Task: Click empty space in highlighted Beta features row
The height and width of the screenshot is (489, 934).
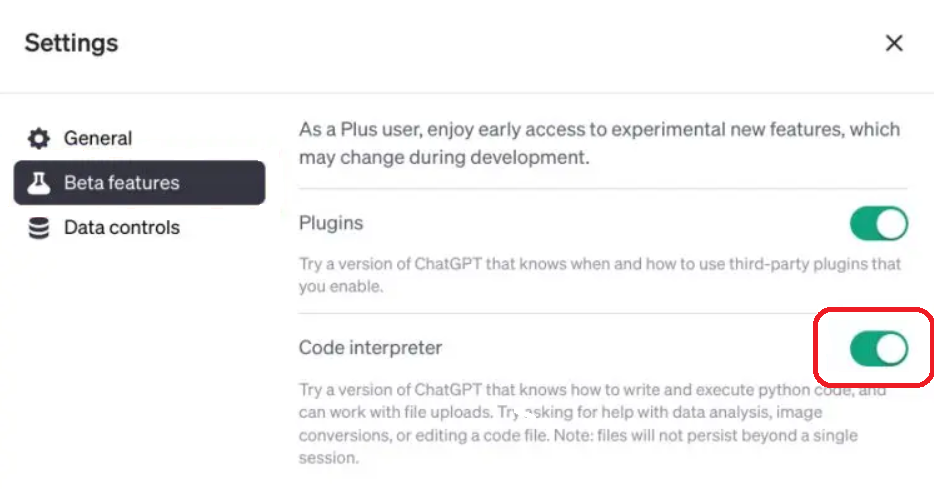Action: [225, 183]
